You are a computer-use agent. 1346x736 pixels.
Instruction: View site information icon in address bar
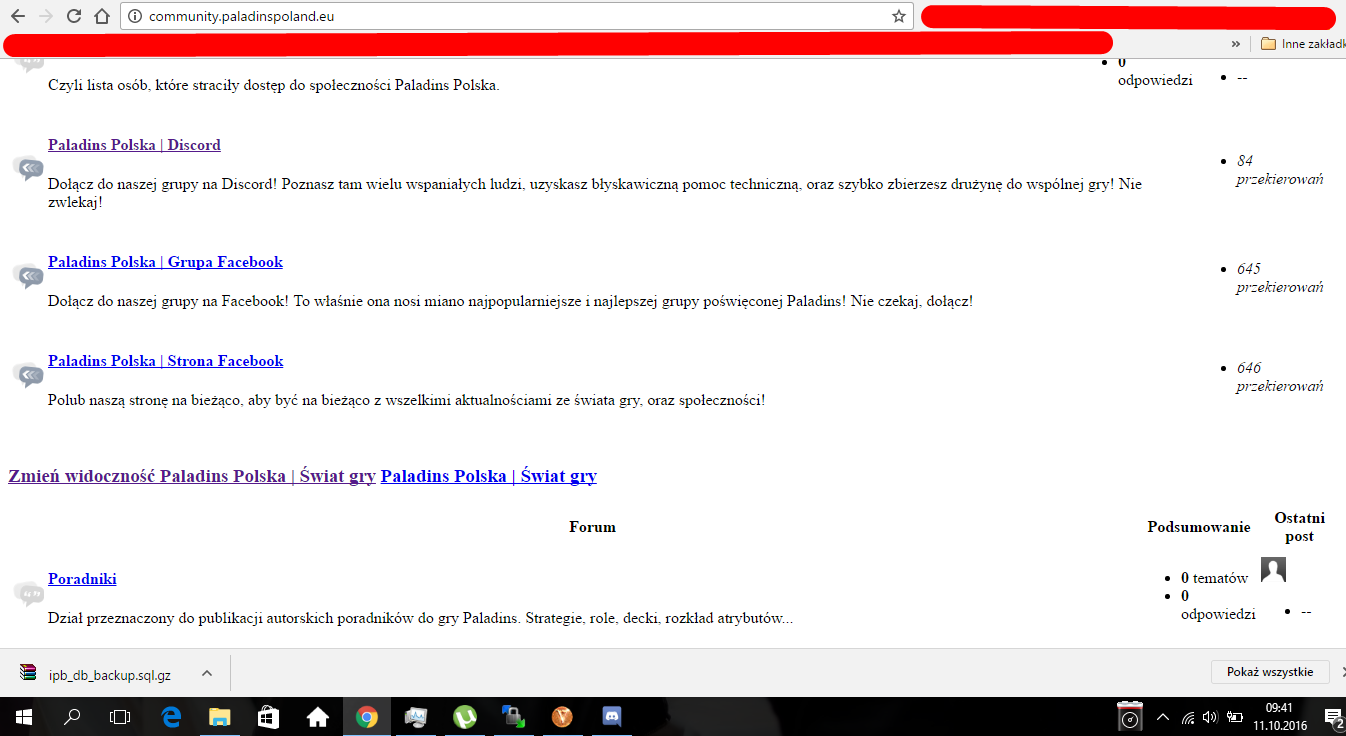[135, 16]
